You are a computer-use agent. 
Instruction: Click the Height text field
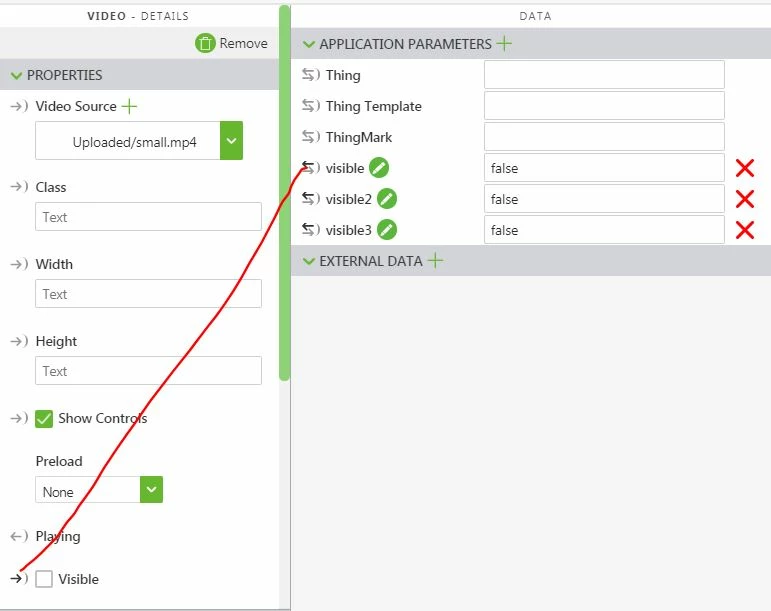148,371
